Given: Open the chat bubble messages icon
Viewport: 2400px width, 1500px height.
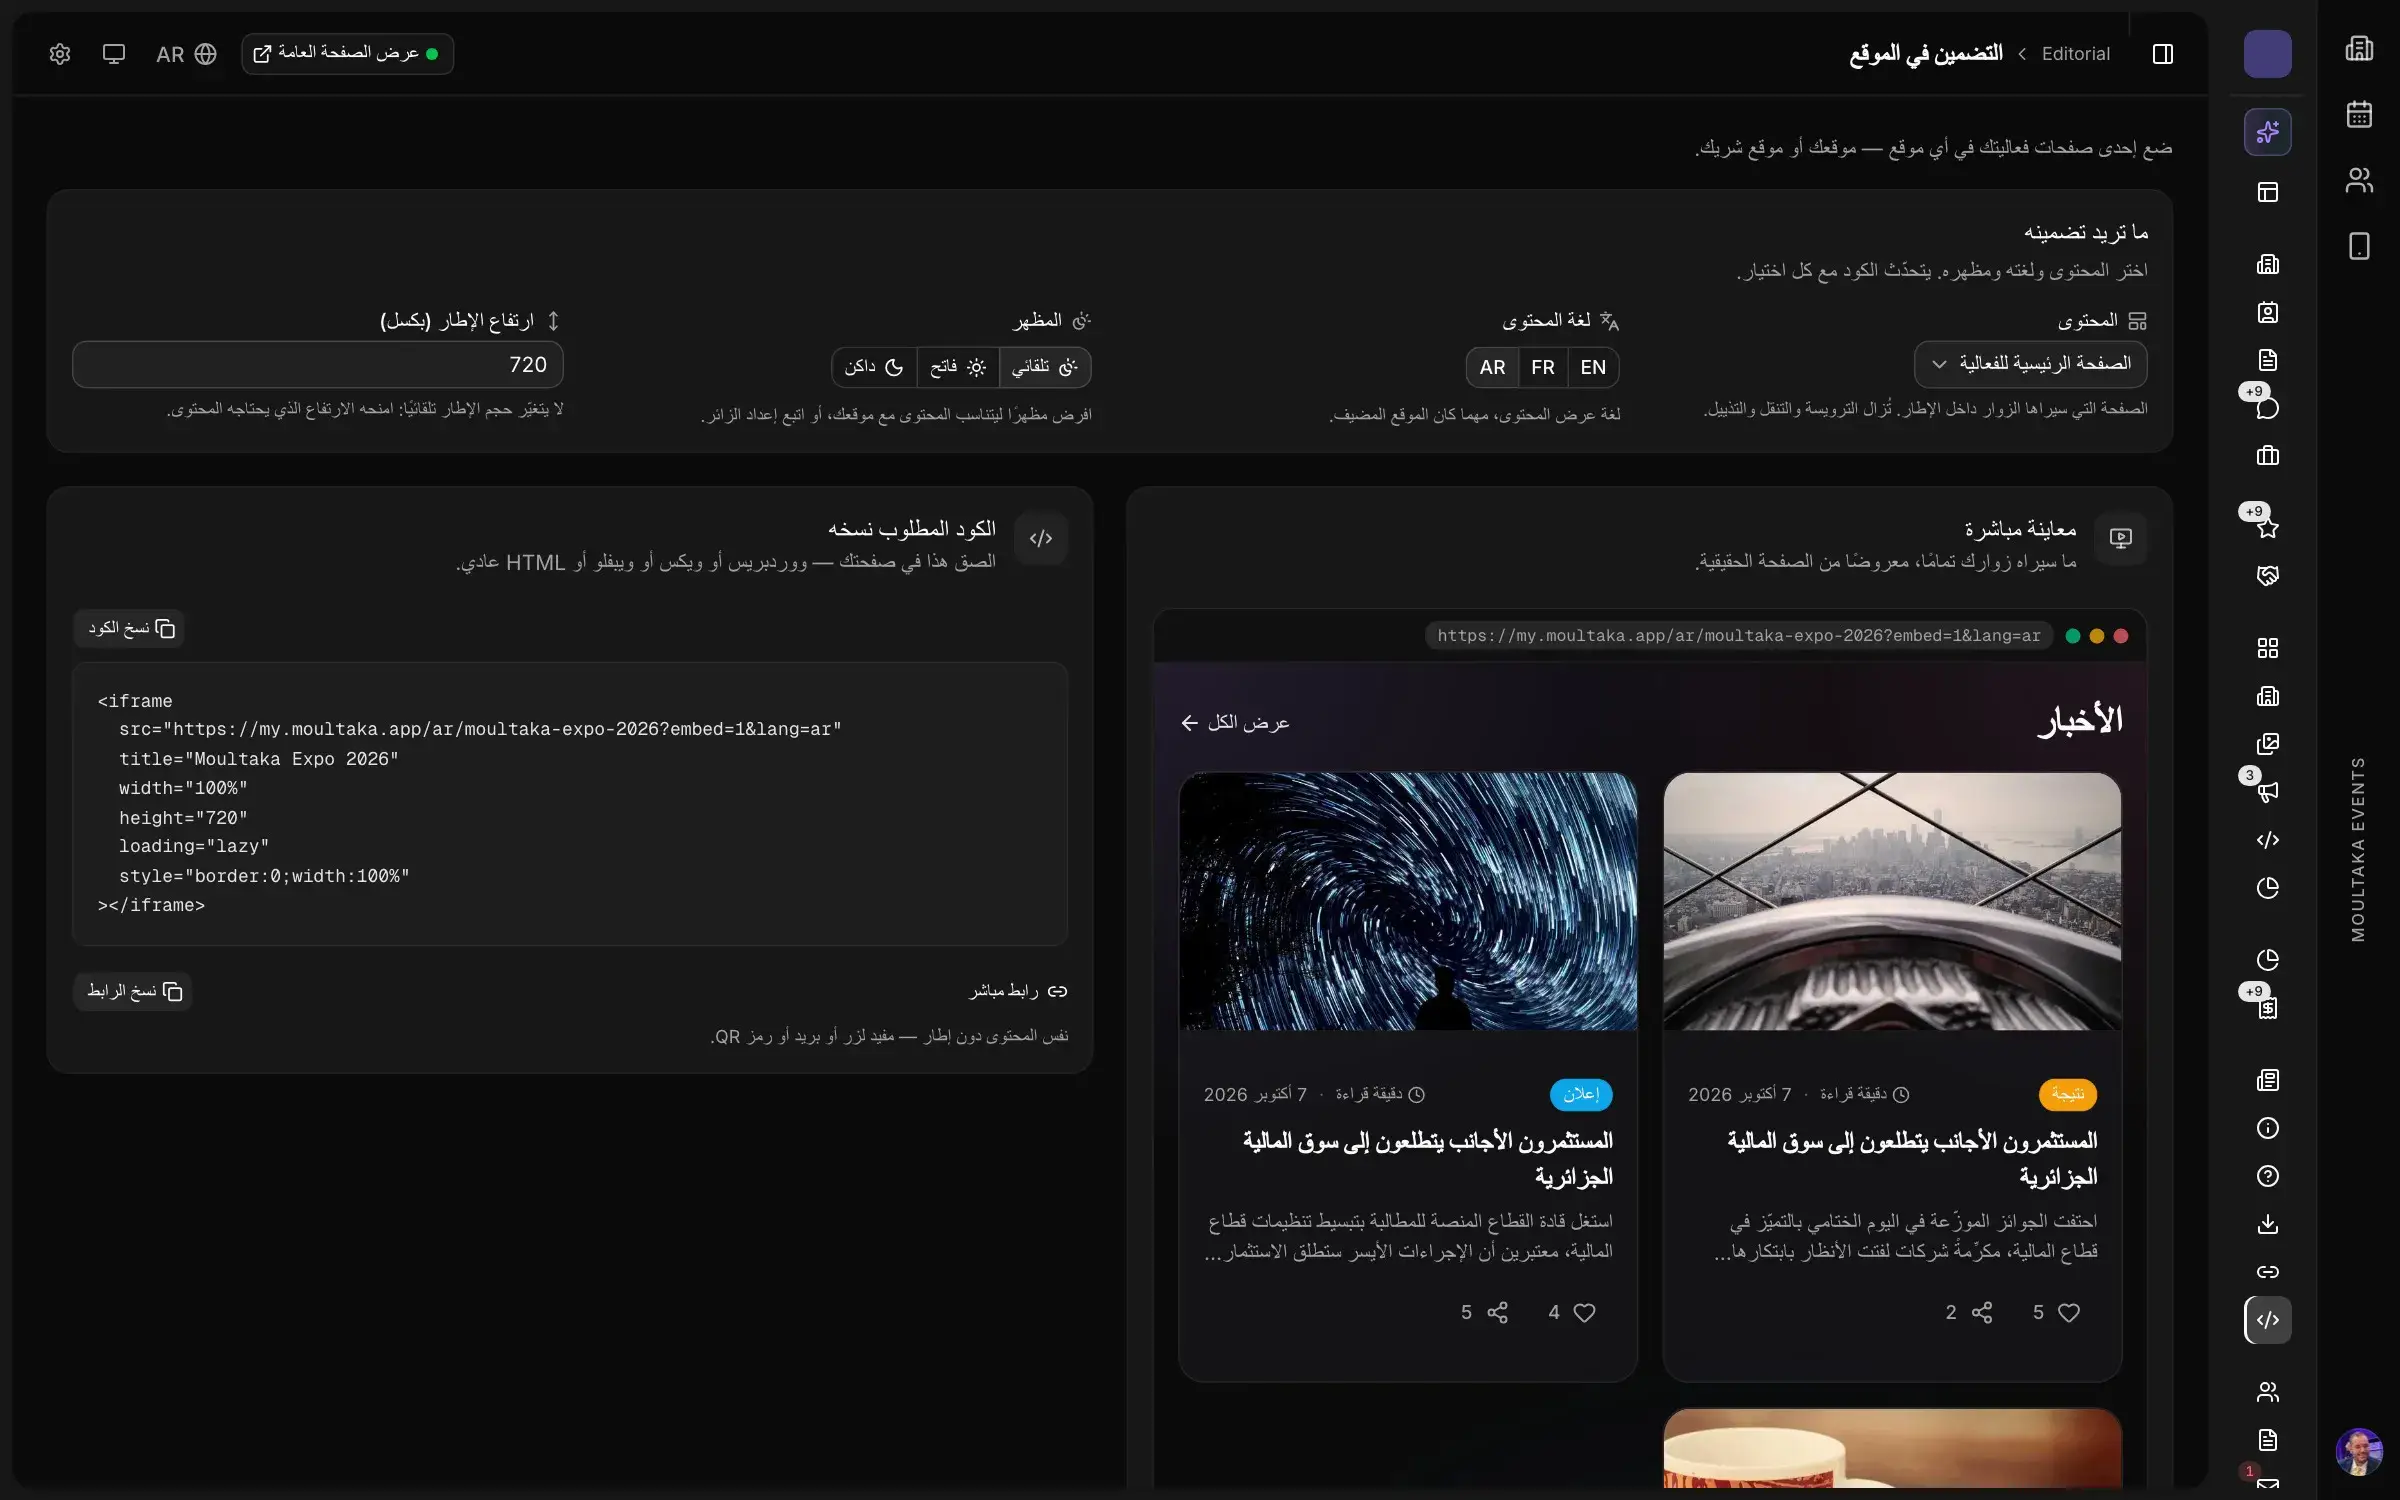Looking at the screenshot, I should click(x=2267, y=408).
